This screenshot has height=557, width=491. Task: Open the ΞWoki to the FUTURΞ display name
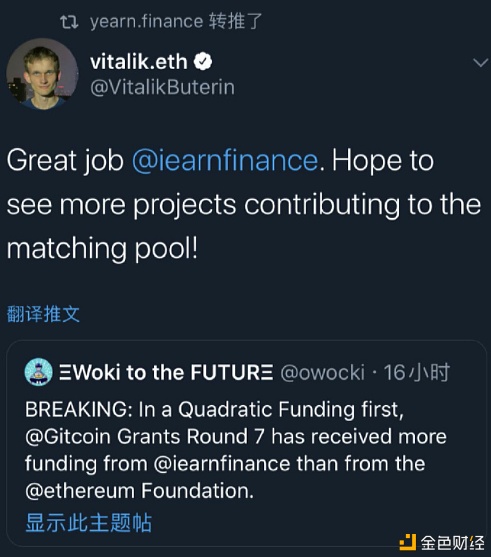coord(166,373)
